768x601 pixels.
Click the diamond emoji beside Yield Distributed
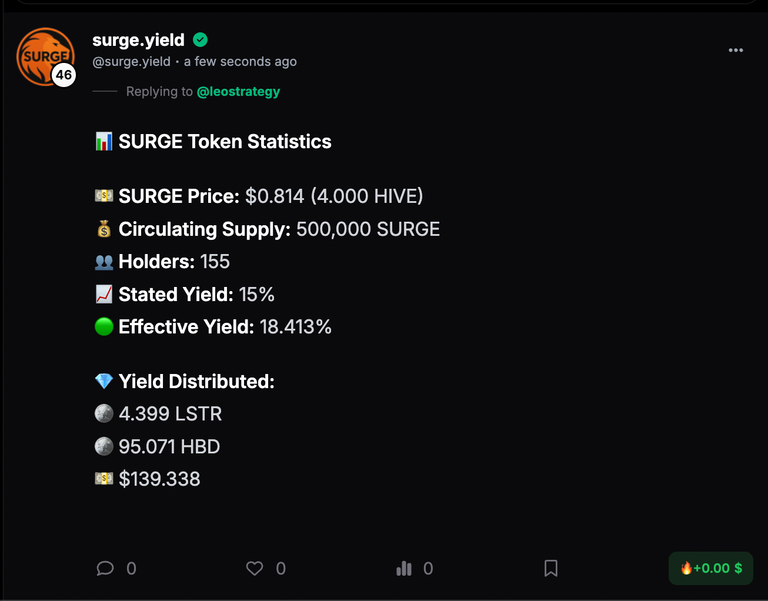coord(104,381)
